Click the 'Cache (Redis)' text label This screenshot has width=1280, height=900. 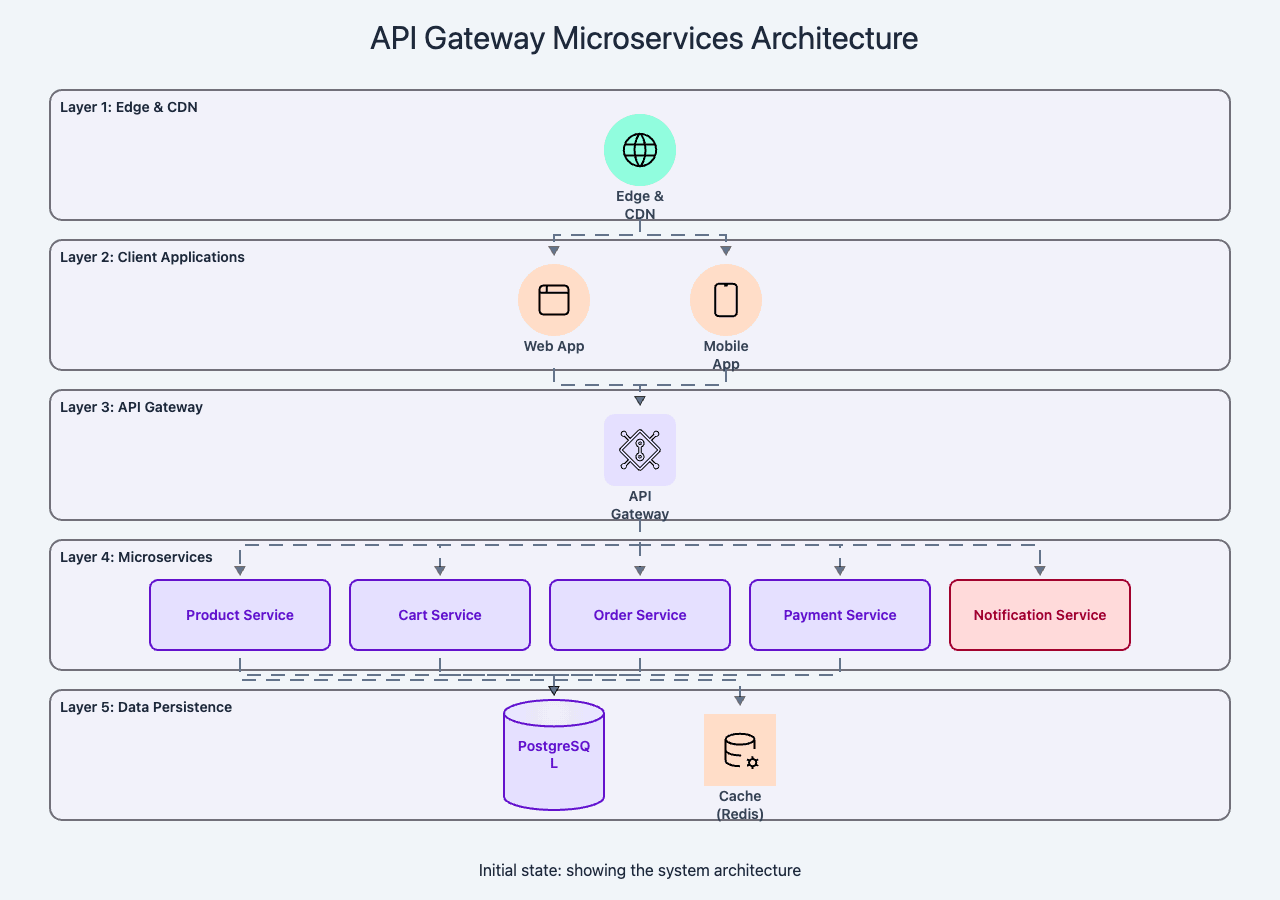coord(740,805)
